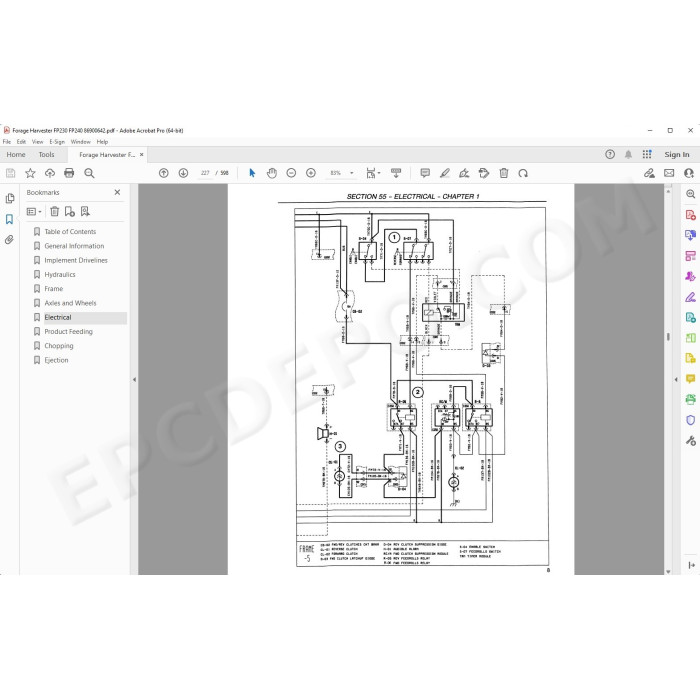This screenshot has height=700, width=700.
Task: Open the Window menu
Action: tap(80, 142)
